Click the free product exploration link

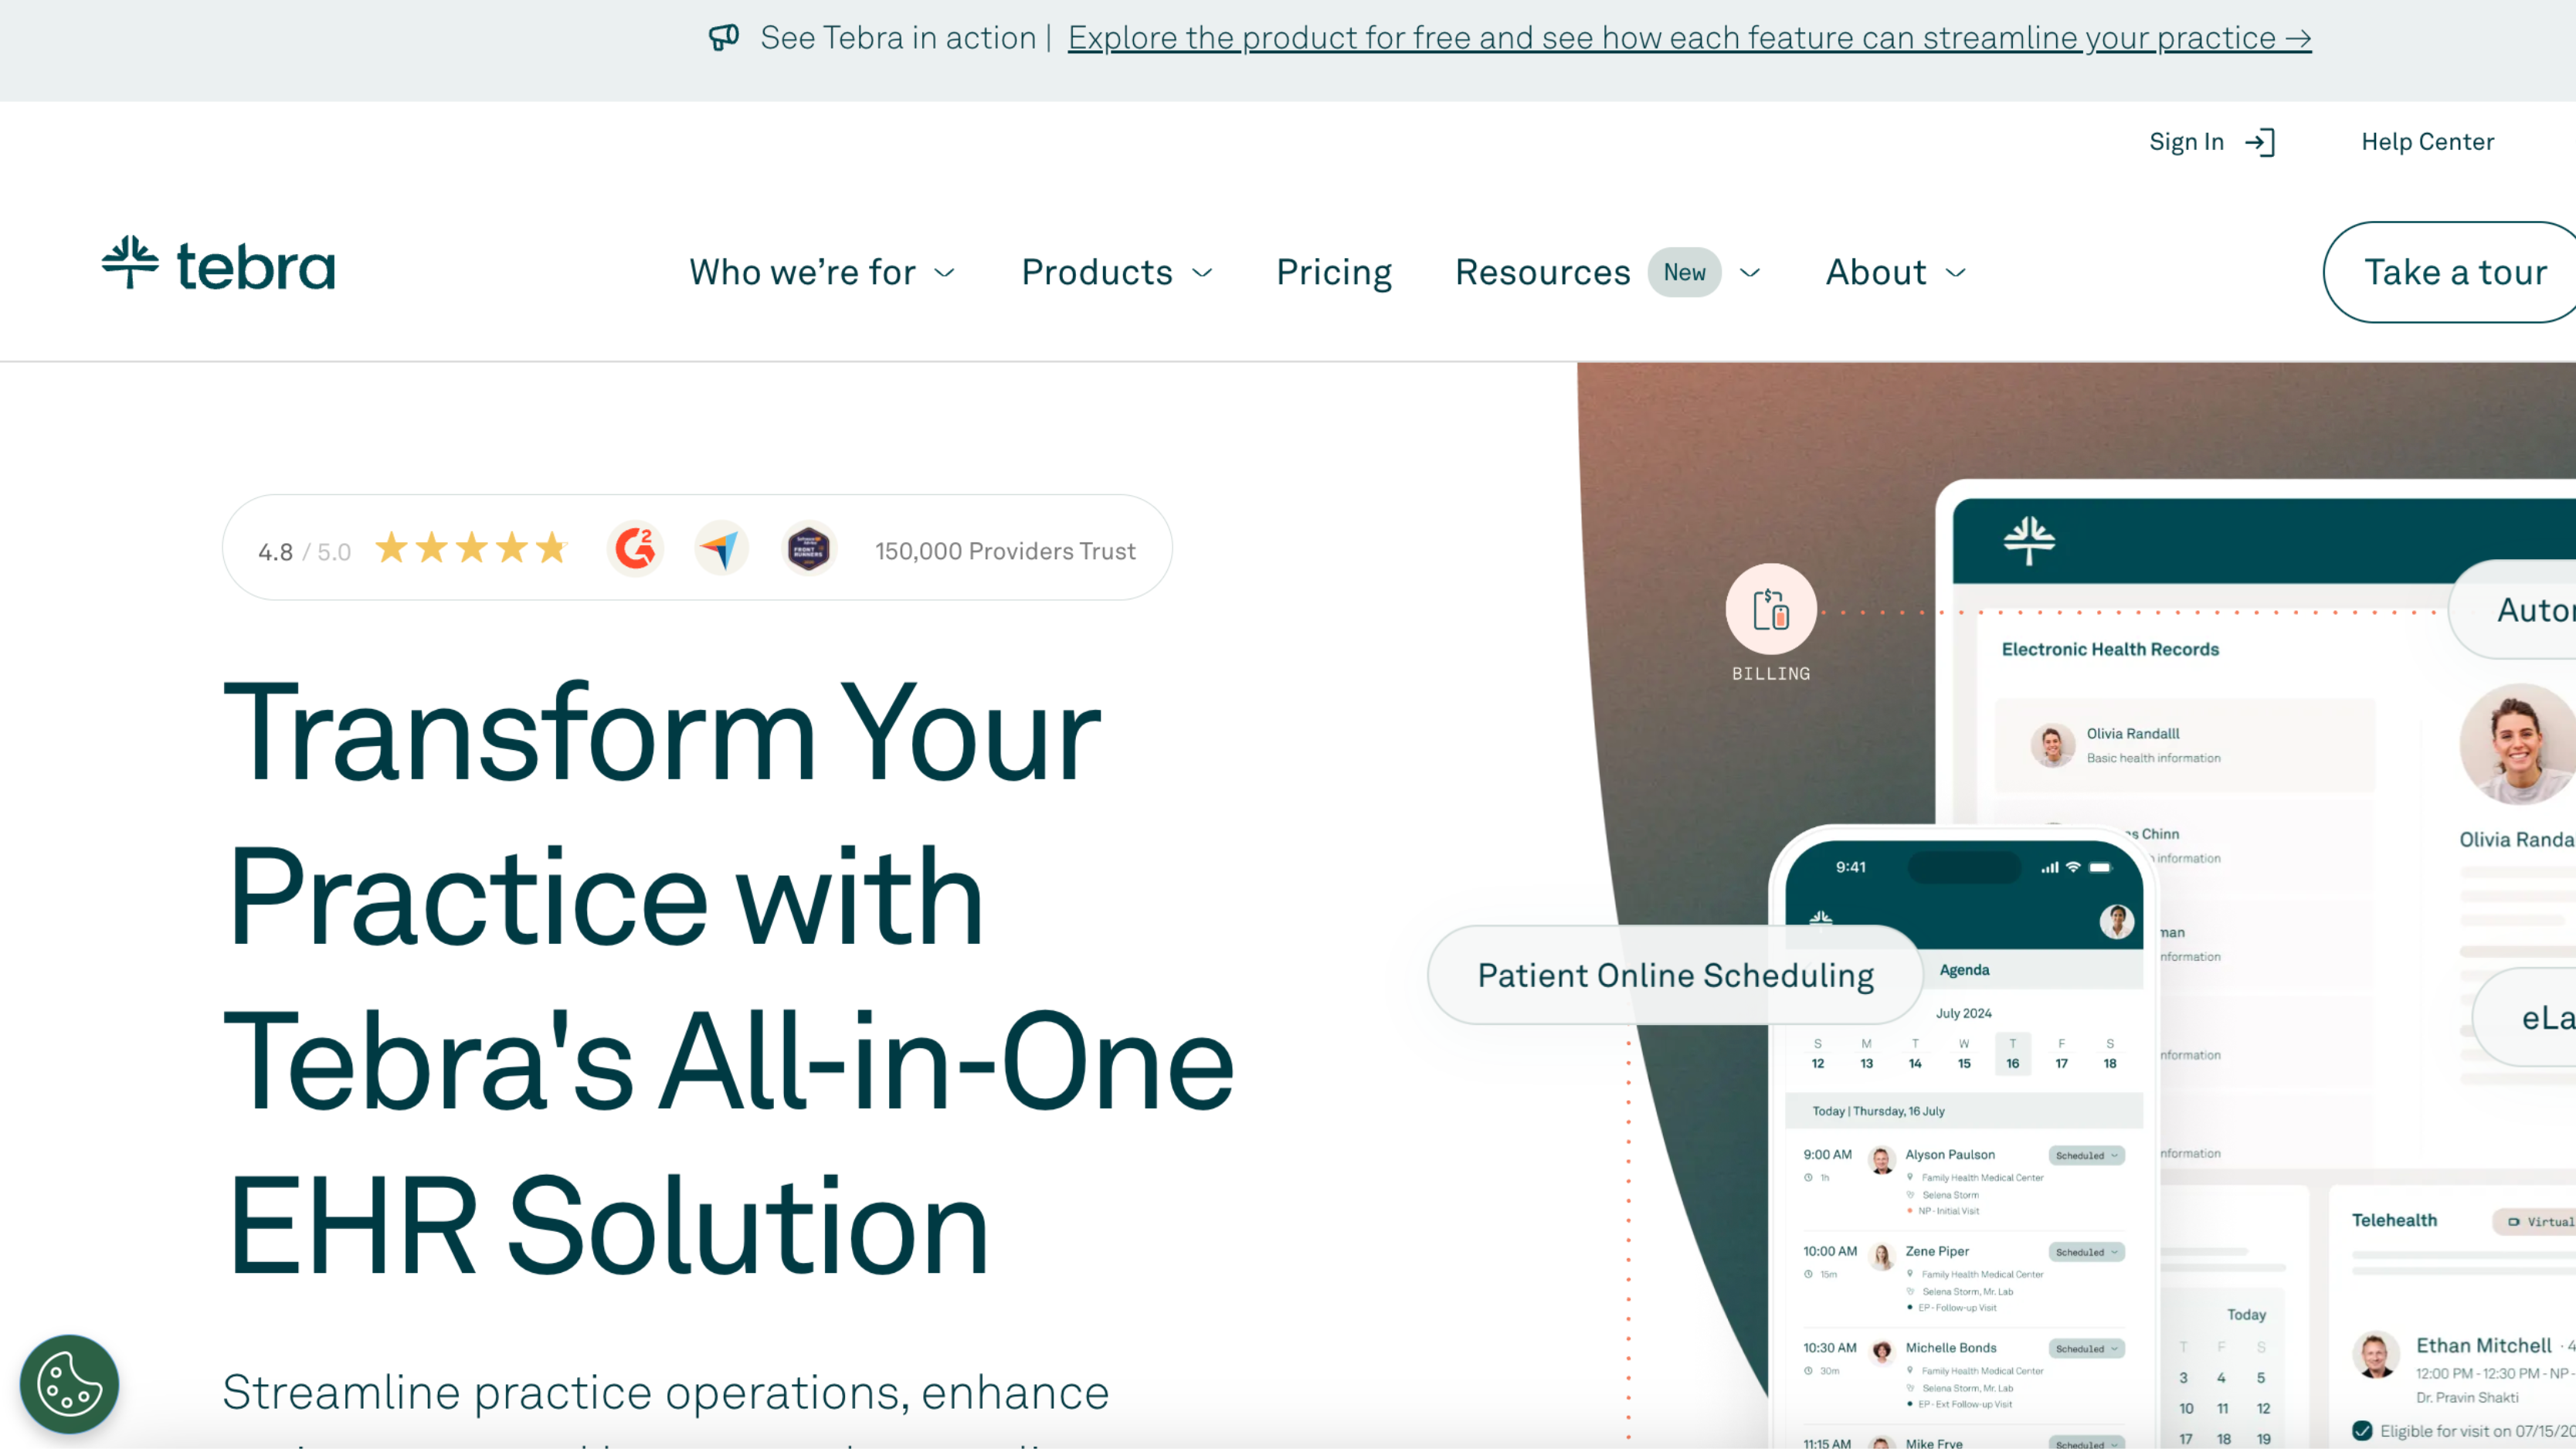[x=1689, y=37]
